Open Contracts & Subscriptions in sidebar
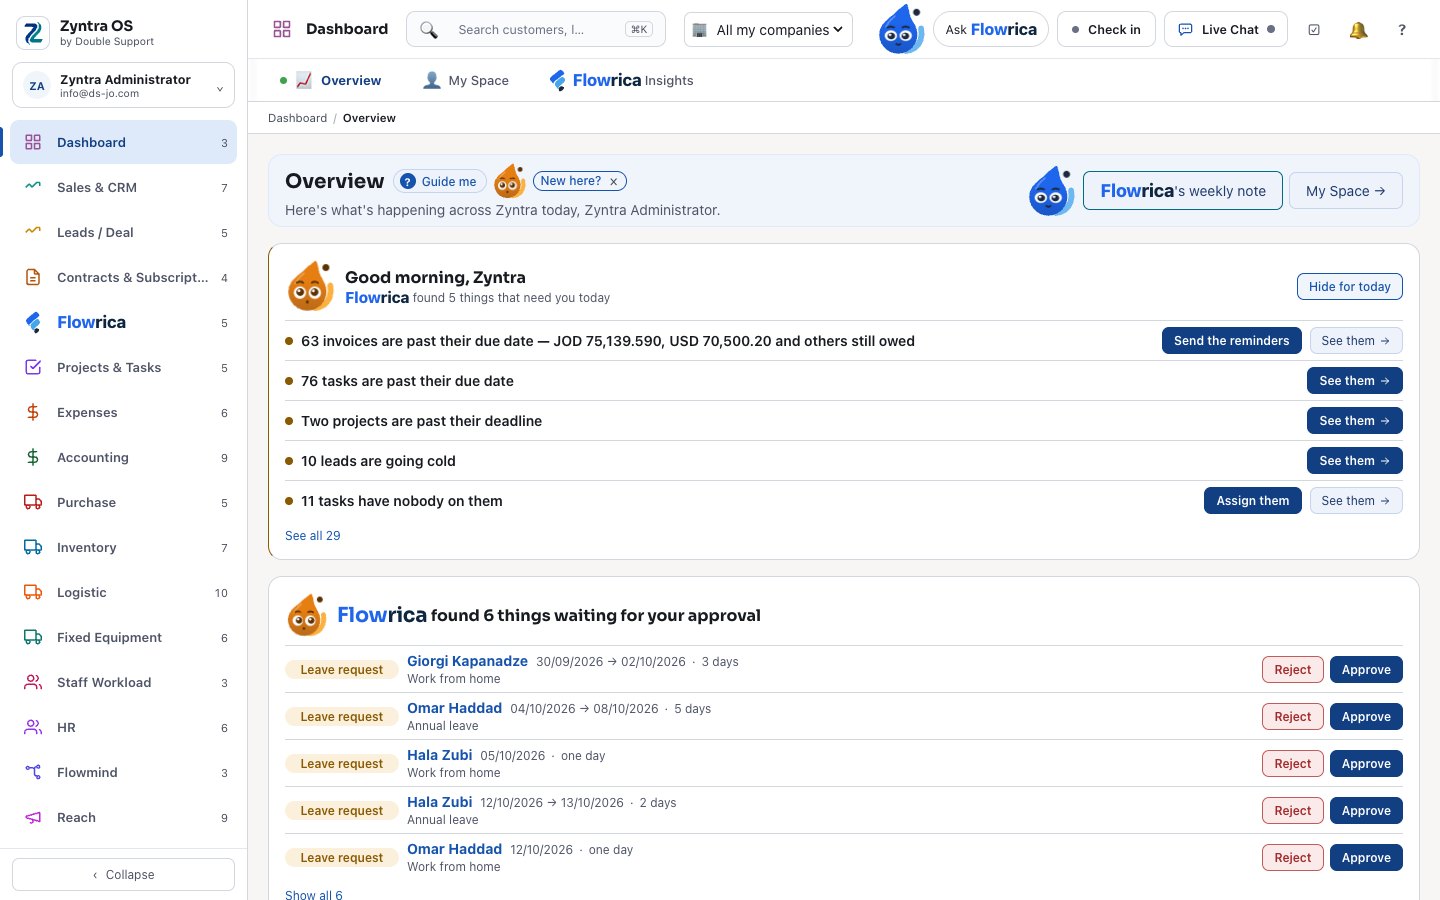The height and width of the screenshot is (900, 1440). tap(124, 277)
